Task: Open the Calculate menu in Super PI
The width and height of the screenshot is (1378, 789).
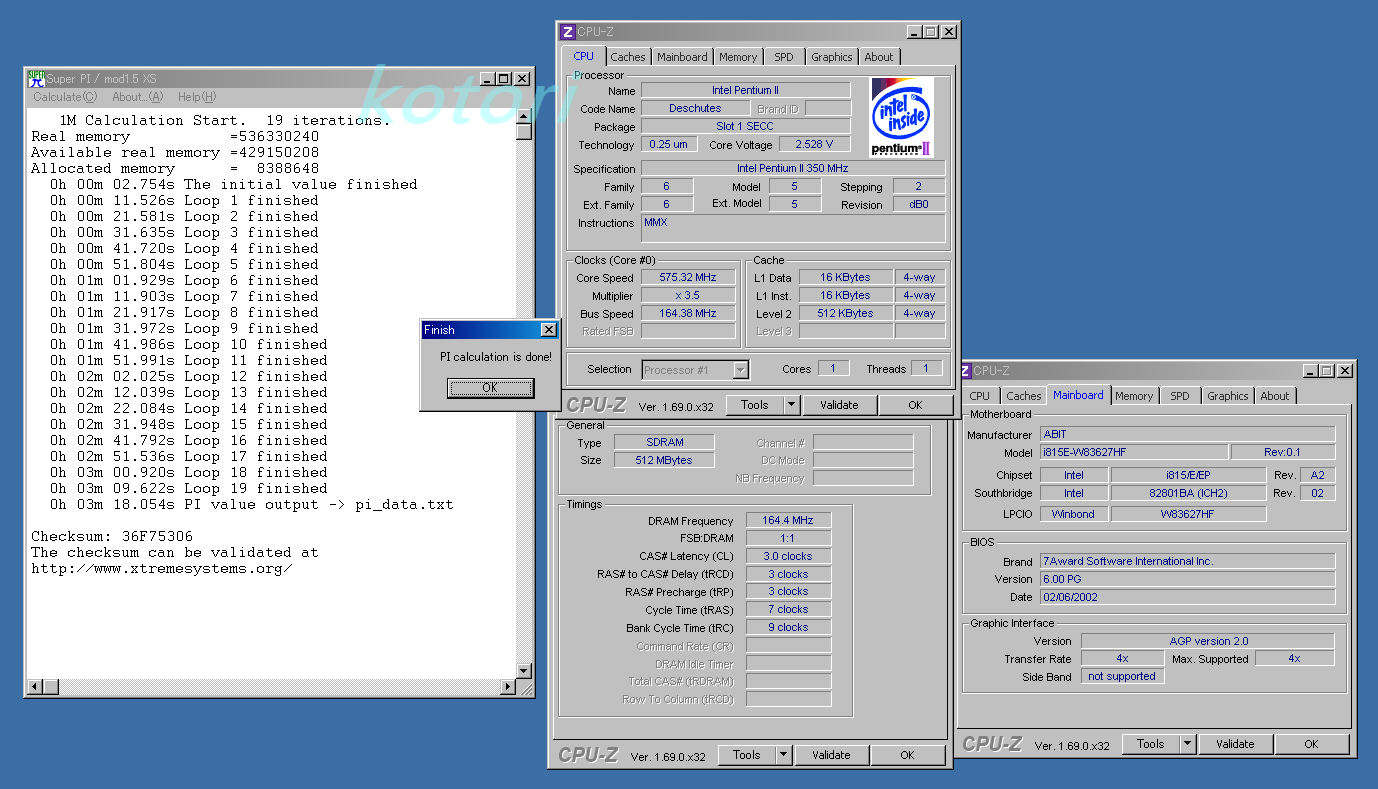Action: [x=65, y=97]
